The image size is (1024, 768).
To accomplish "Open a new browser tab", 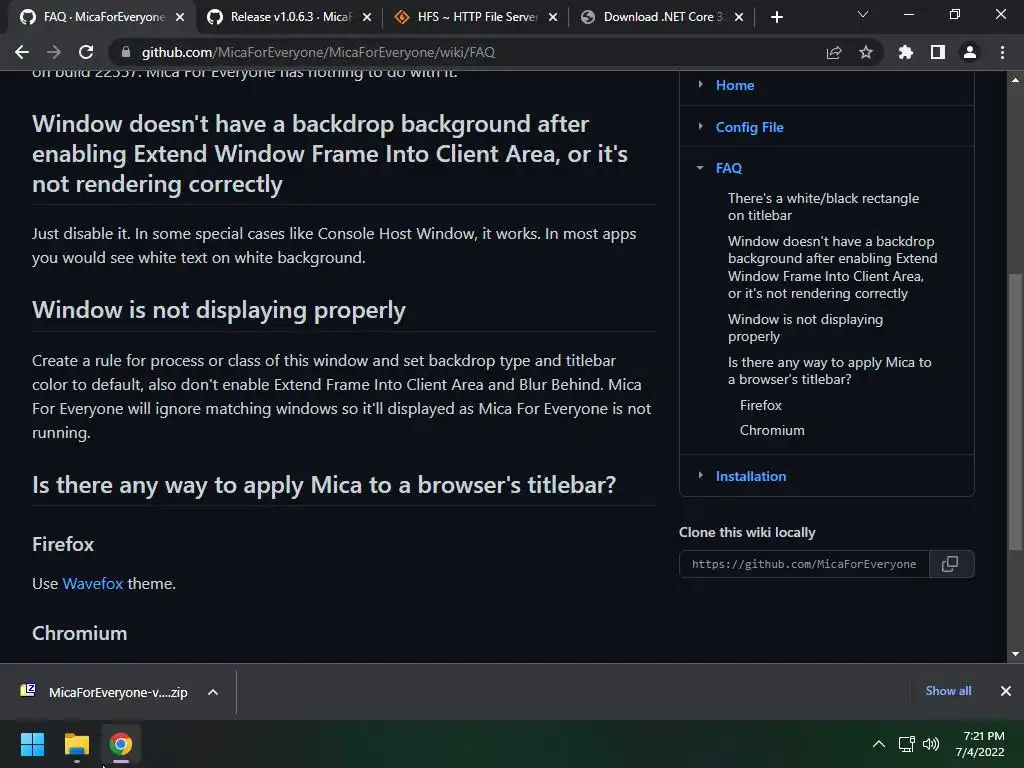I will [x=776, y=17].
